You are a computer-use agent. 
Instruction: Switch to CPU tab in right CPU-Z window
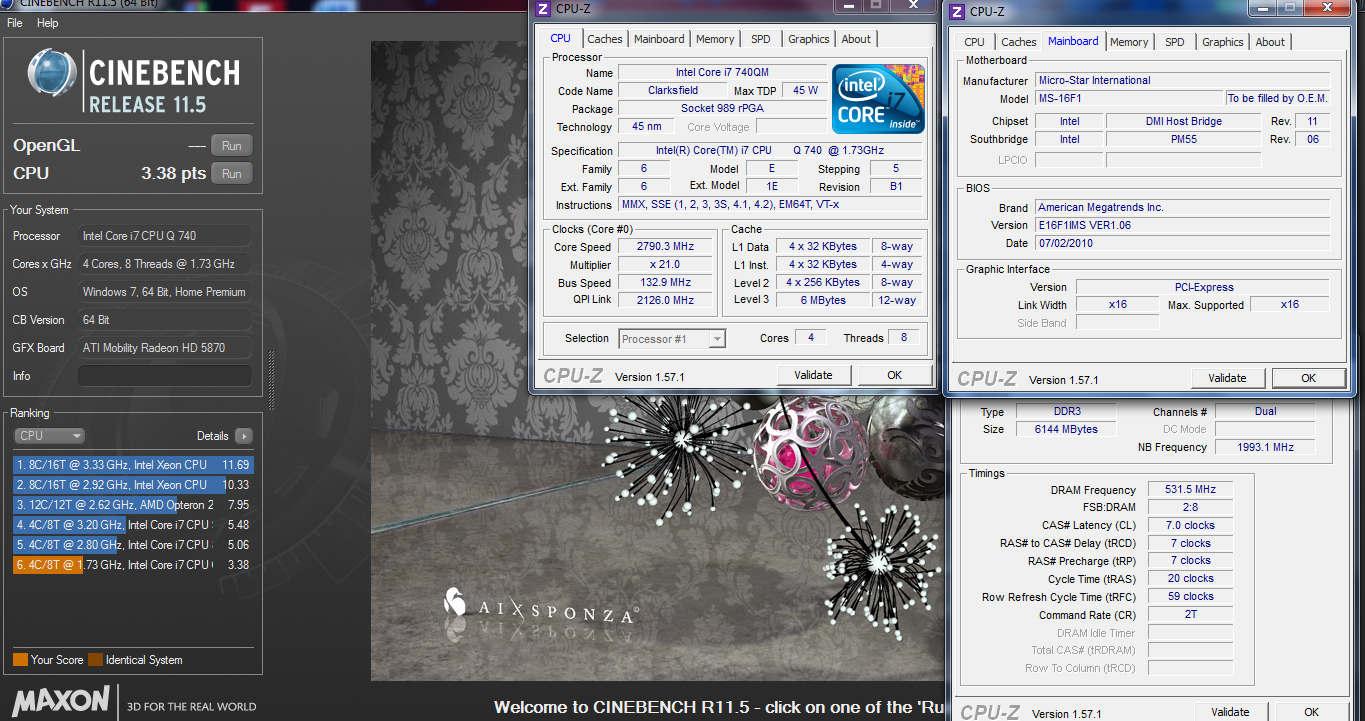(974, 42)
